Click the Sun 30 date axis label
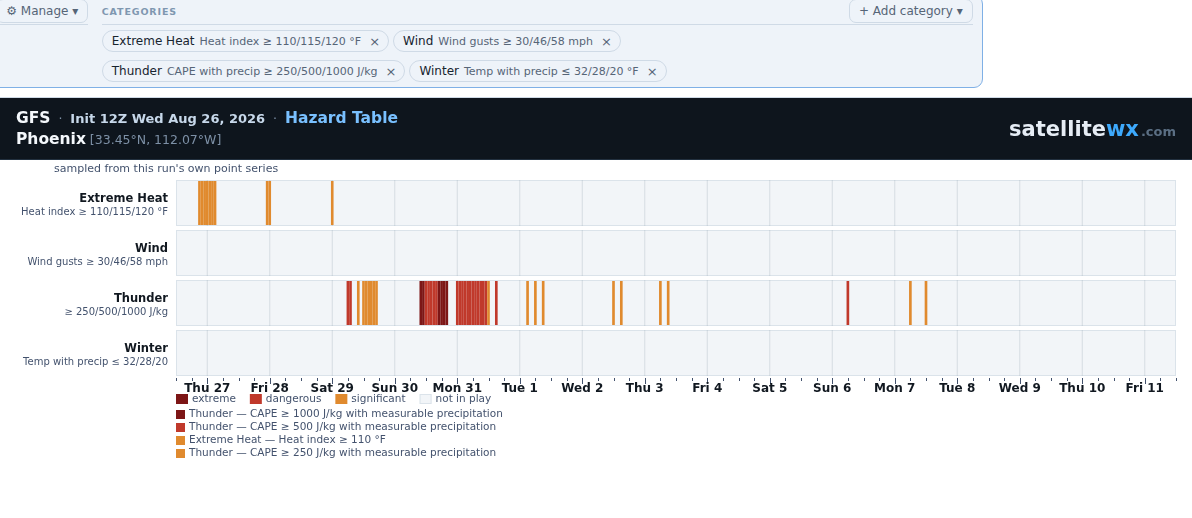 395,388
